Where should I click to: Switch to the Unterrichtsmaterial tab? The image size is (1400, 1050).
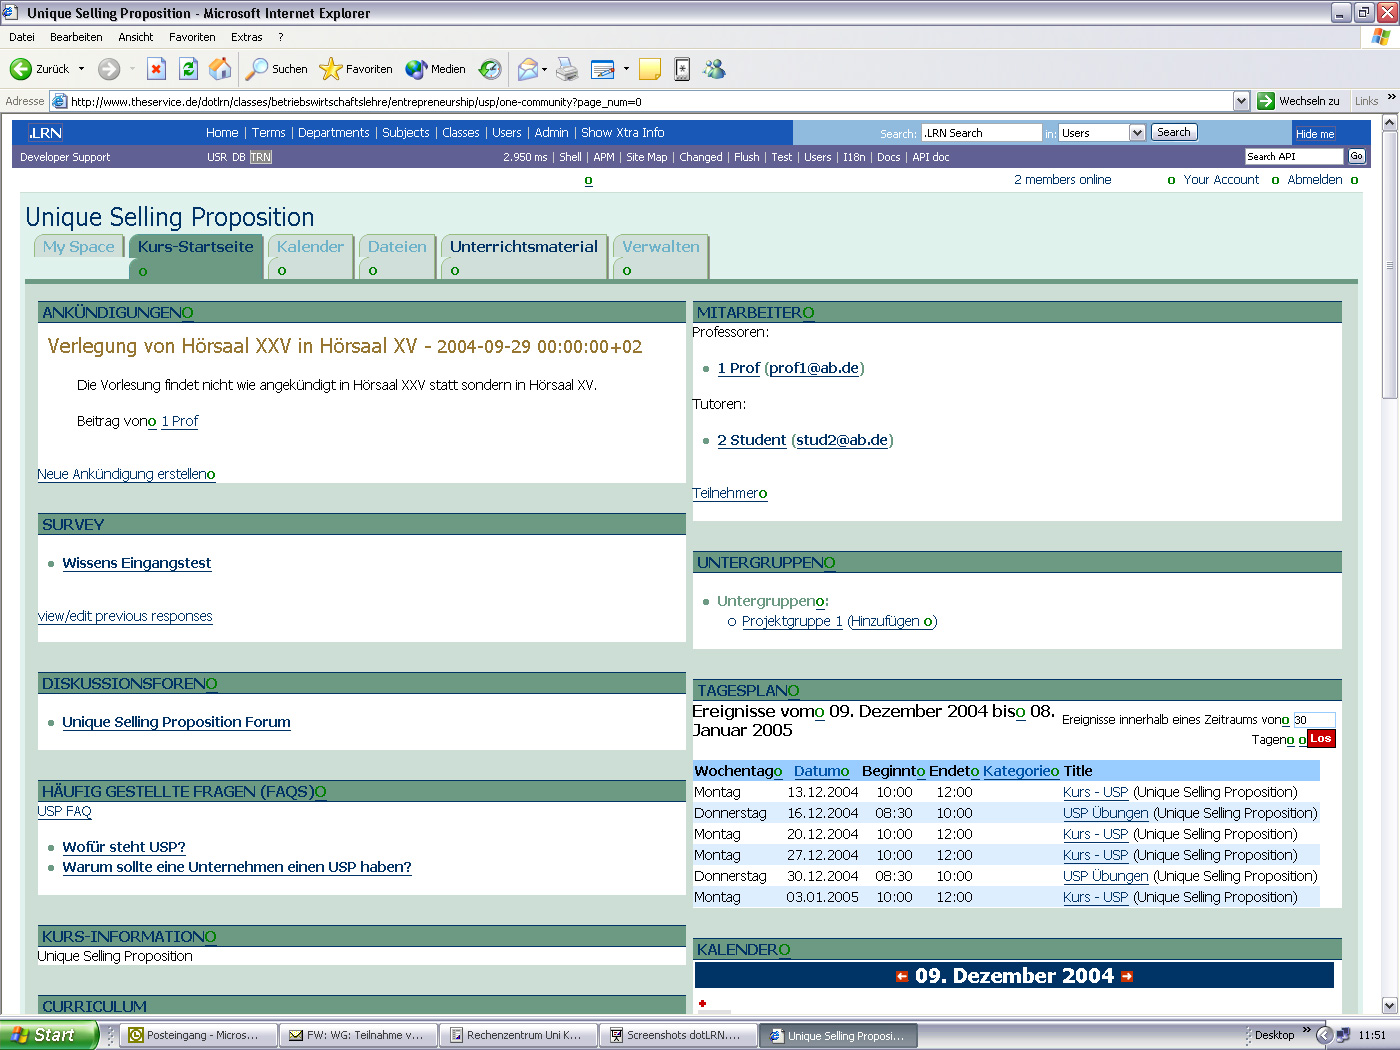[x=523, y=246]
